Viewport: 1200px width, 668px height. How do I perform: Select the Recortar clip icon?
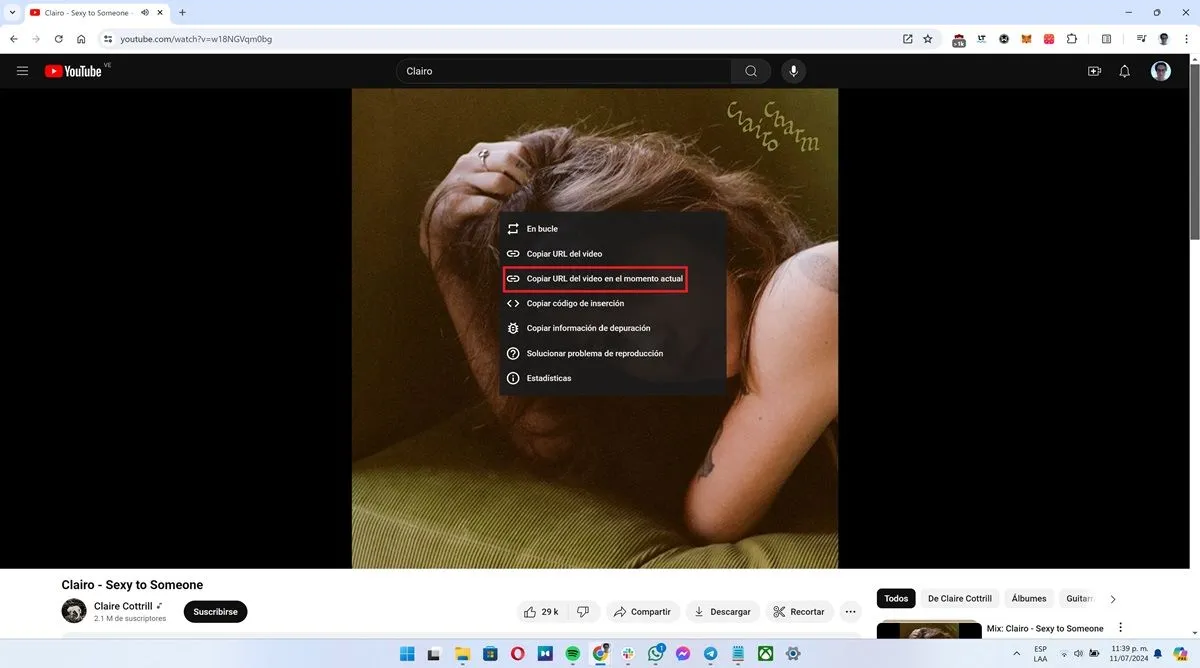click(x=778, y=611)
